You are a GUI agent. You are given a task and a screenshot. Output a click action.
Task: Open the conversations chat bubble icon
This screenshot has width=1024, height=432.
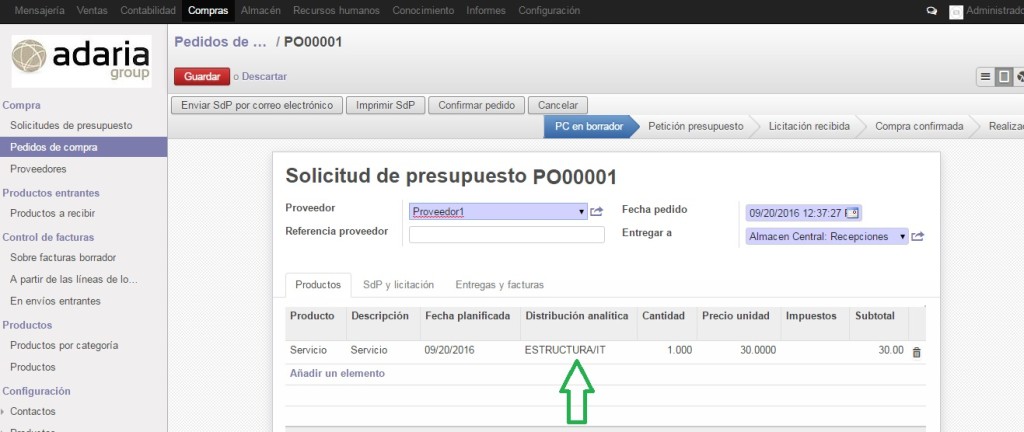[x=932, y=11]
